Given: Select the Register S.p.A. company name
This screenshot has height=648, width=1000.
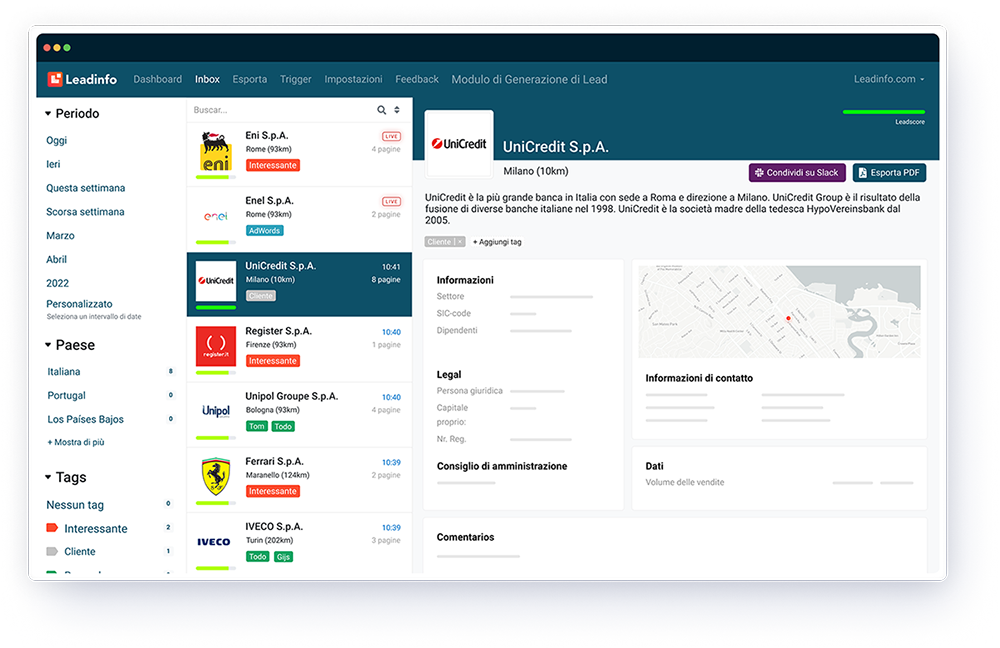Looking at the screenshot, I should coord(279,331).
